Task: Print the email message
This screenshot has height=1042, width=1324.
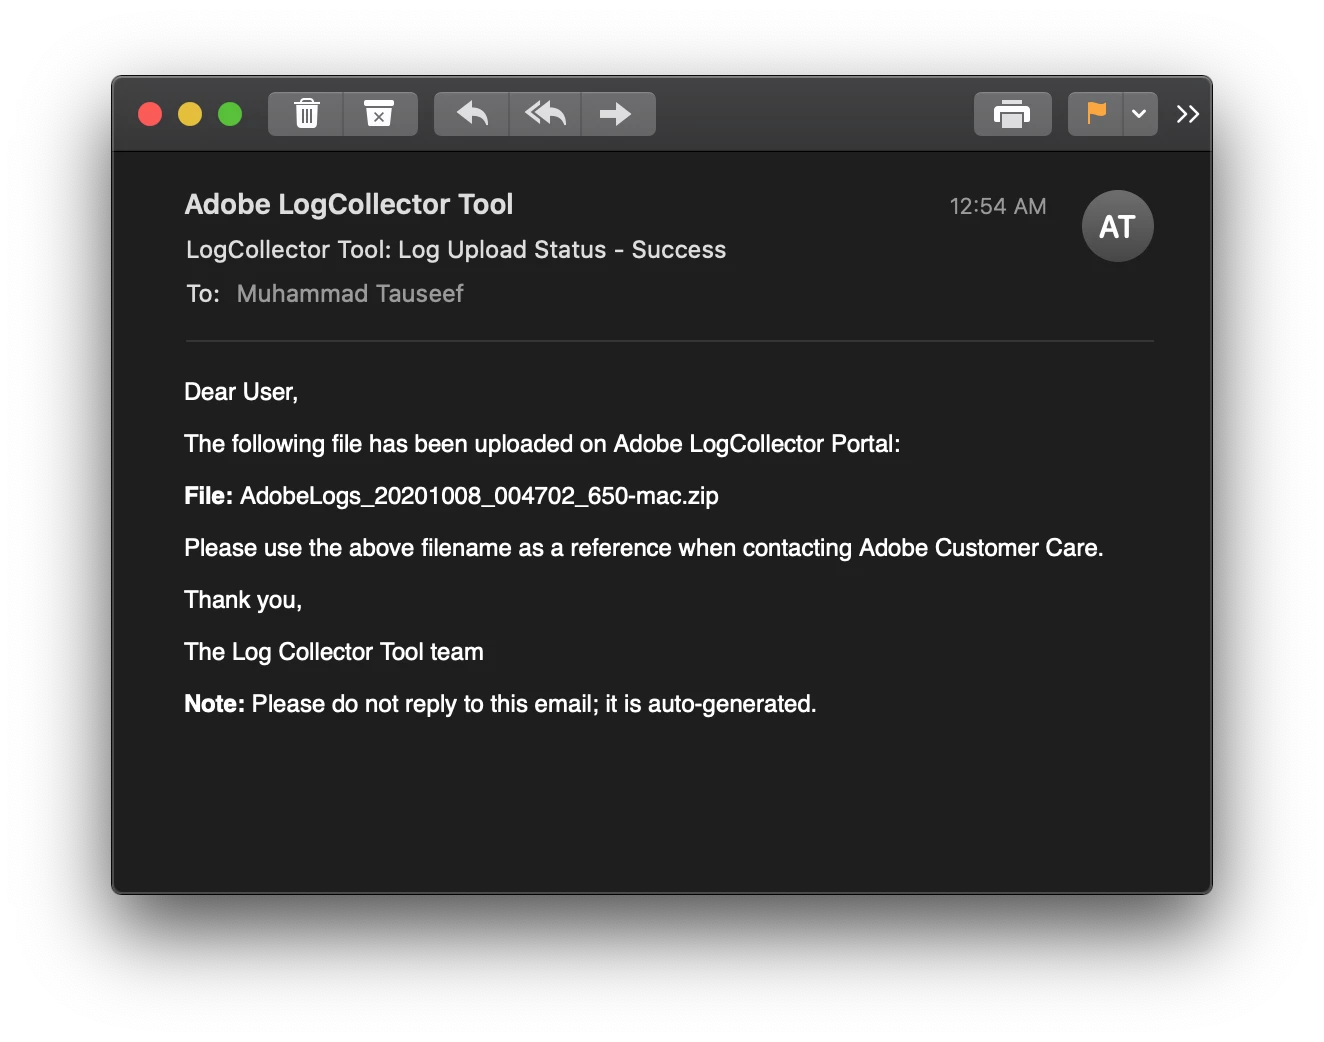Action: [x=1012, y=114]
